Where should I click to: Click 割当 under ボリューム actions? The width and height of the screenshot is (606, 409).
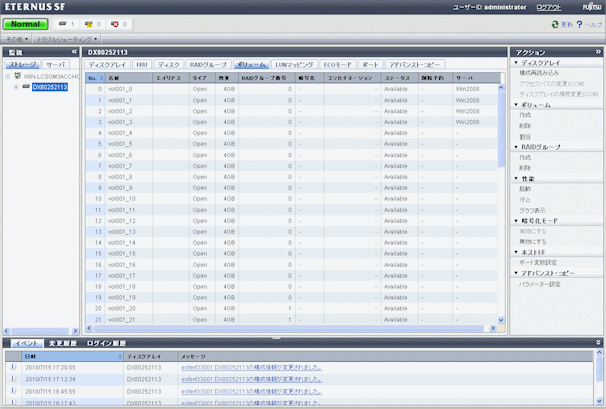[525, 137]
